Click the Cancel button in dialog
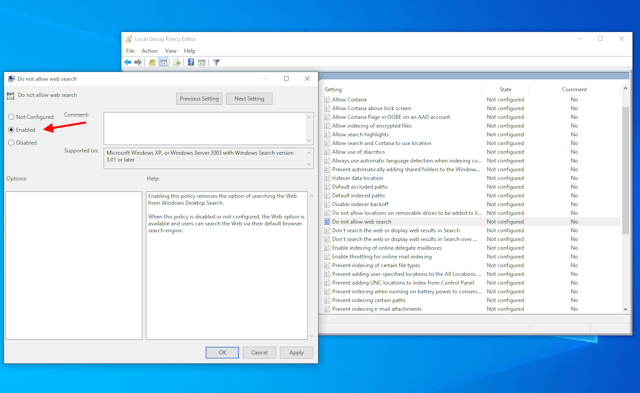640x393 pixels. [259, 353]
